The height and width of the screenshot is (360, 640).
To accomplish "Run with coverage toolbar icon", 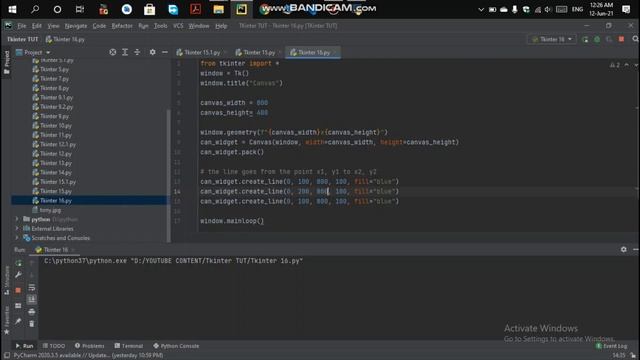I will [x=609, y=39].
